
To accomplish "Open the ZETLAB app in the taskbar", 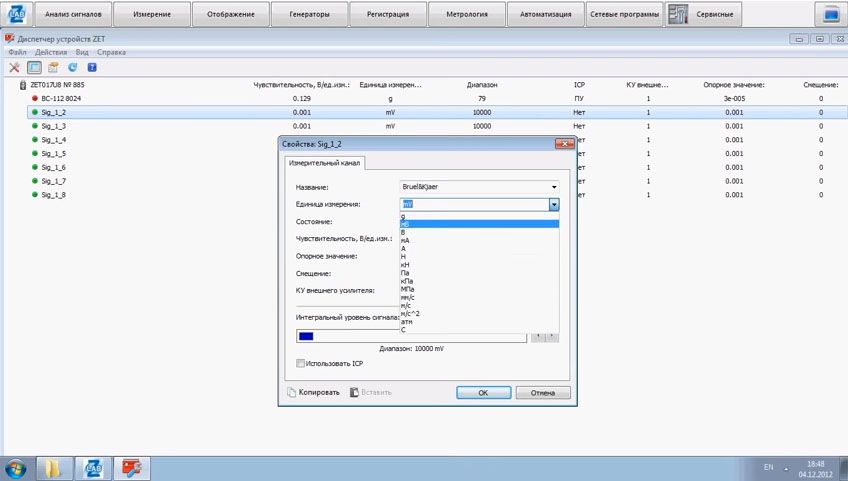I will [93, 468].
